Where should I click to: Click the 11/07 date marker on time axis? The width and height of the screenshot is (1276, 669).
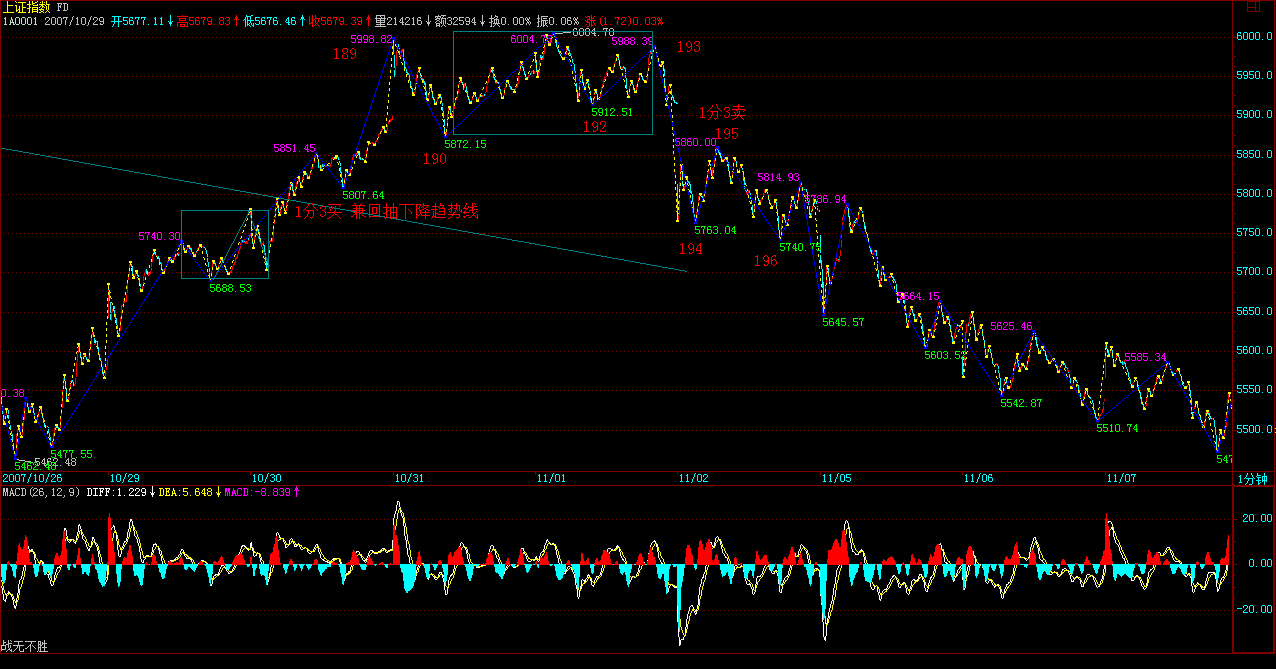[x=1120, y=479]
